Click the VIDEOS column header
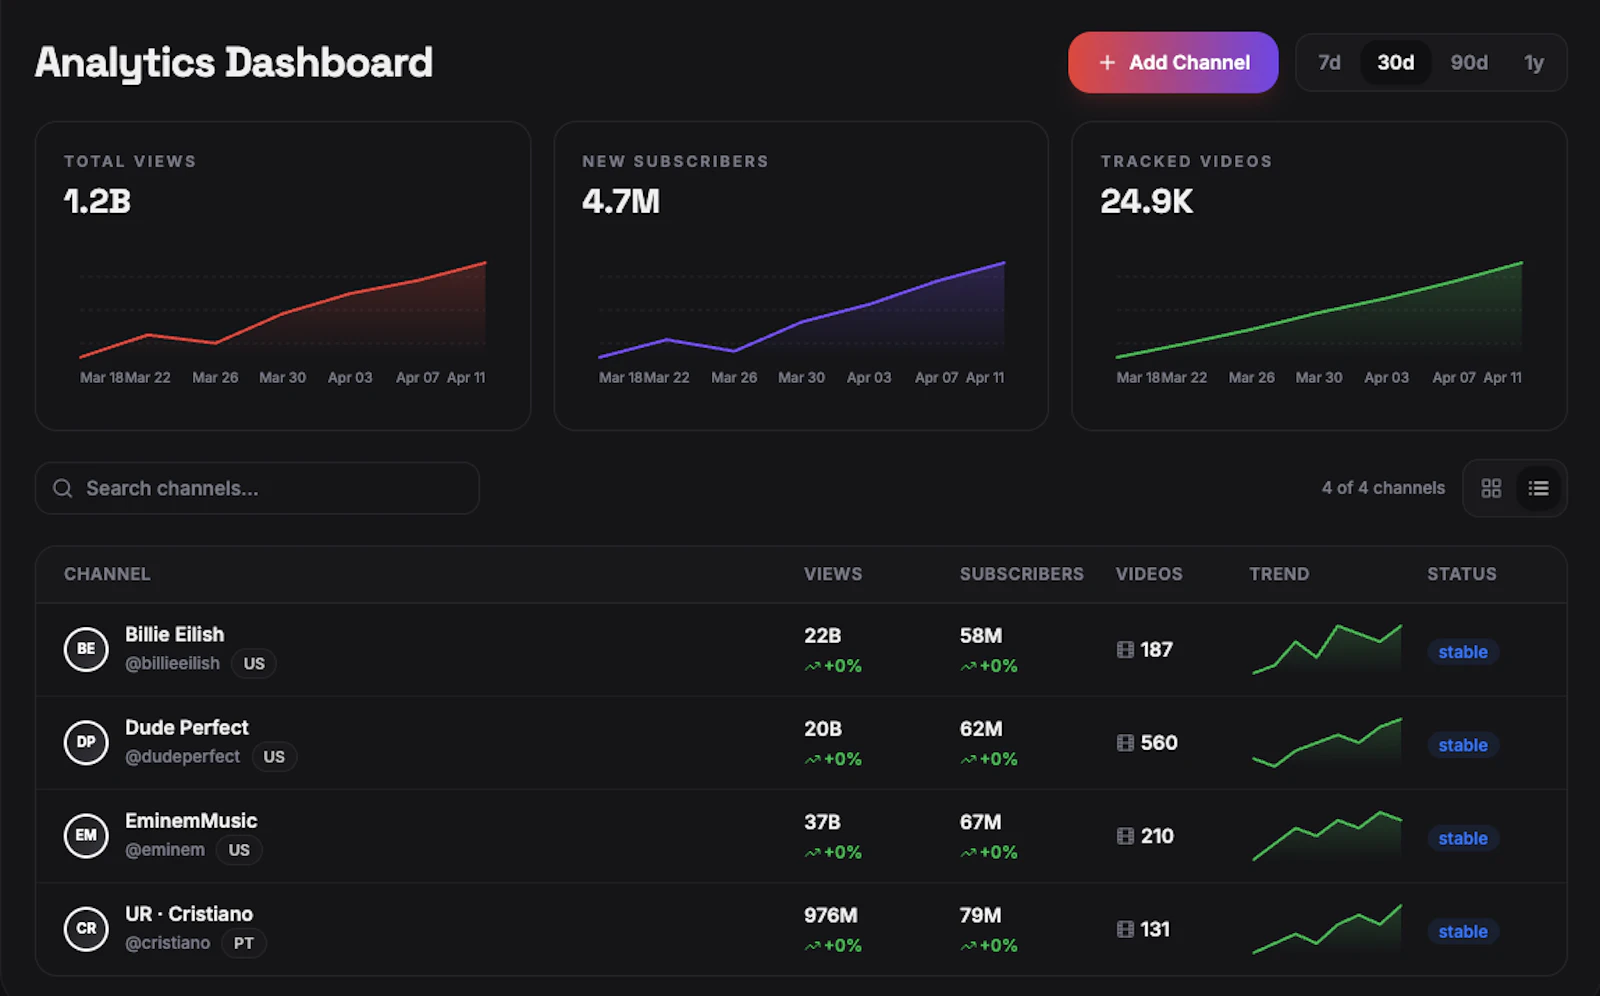The height and width of the screenshot is (996, 1600). tap(1149, 574)
